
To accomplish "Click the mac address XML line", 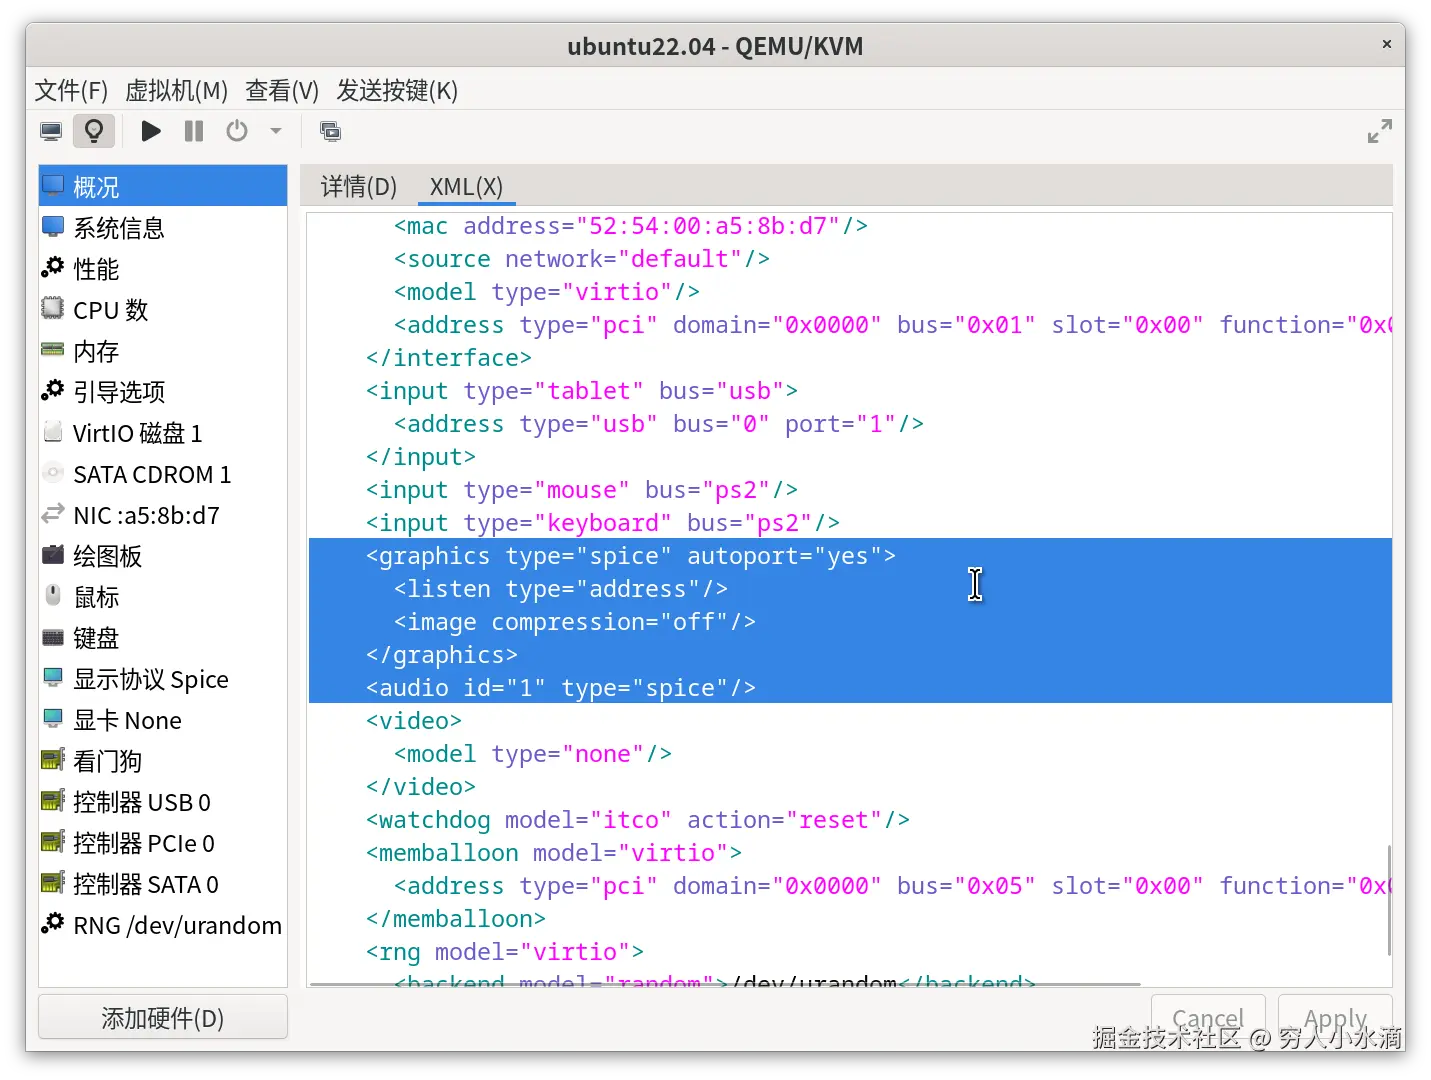I will (x=630, y=226).
